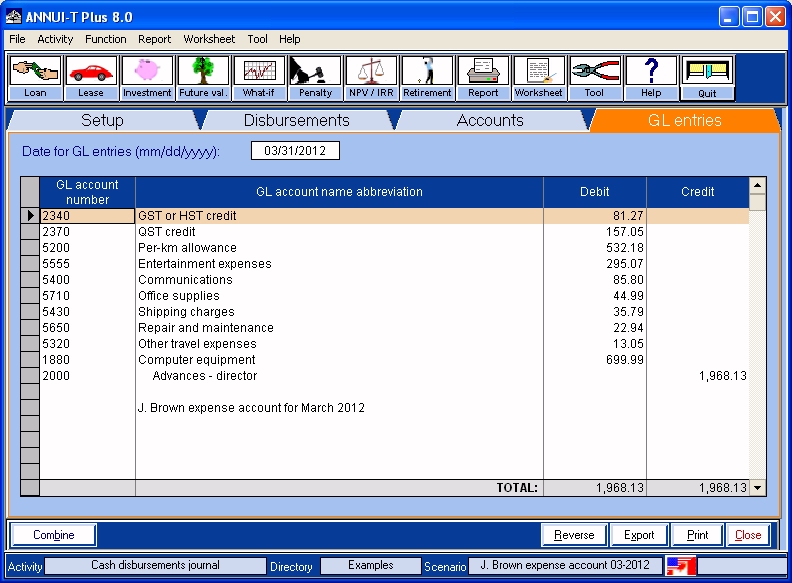Open the Investment piggy bank tool

(x=147, y=78)
